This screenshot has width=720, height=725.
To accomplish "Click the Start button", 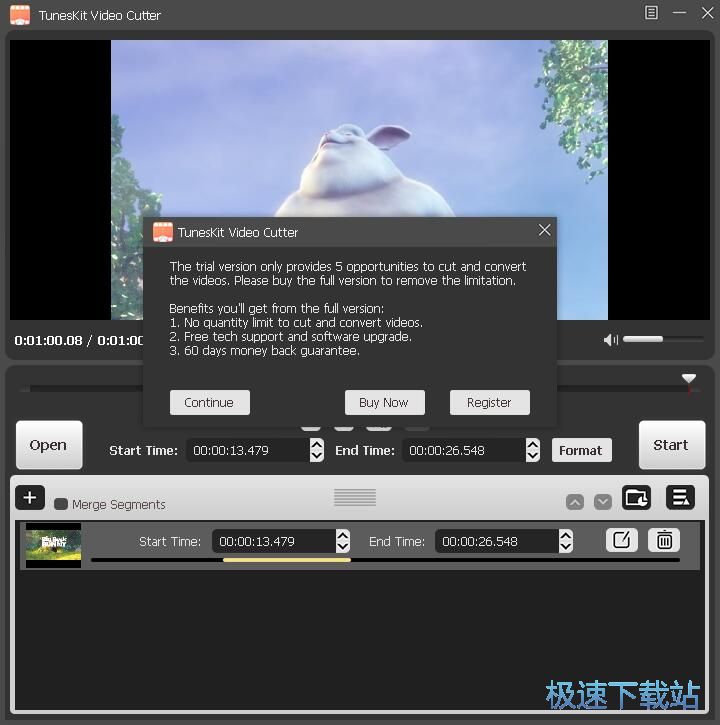I will [671, 445].
